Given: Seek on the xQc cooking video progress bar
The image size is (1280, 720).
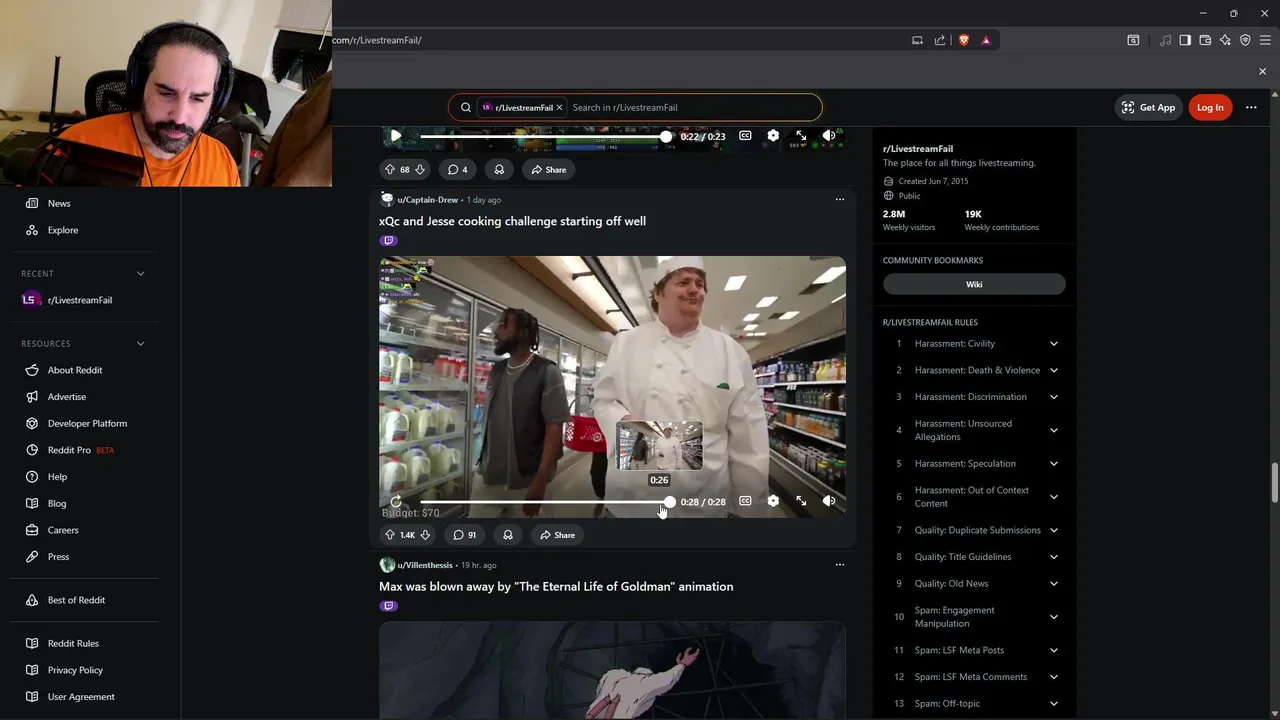Looking at the screenshot, I should pyautogui.click(x=545, y=502).
